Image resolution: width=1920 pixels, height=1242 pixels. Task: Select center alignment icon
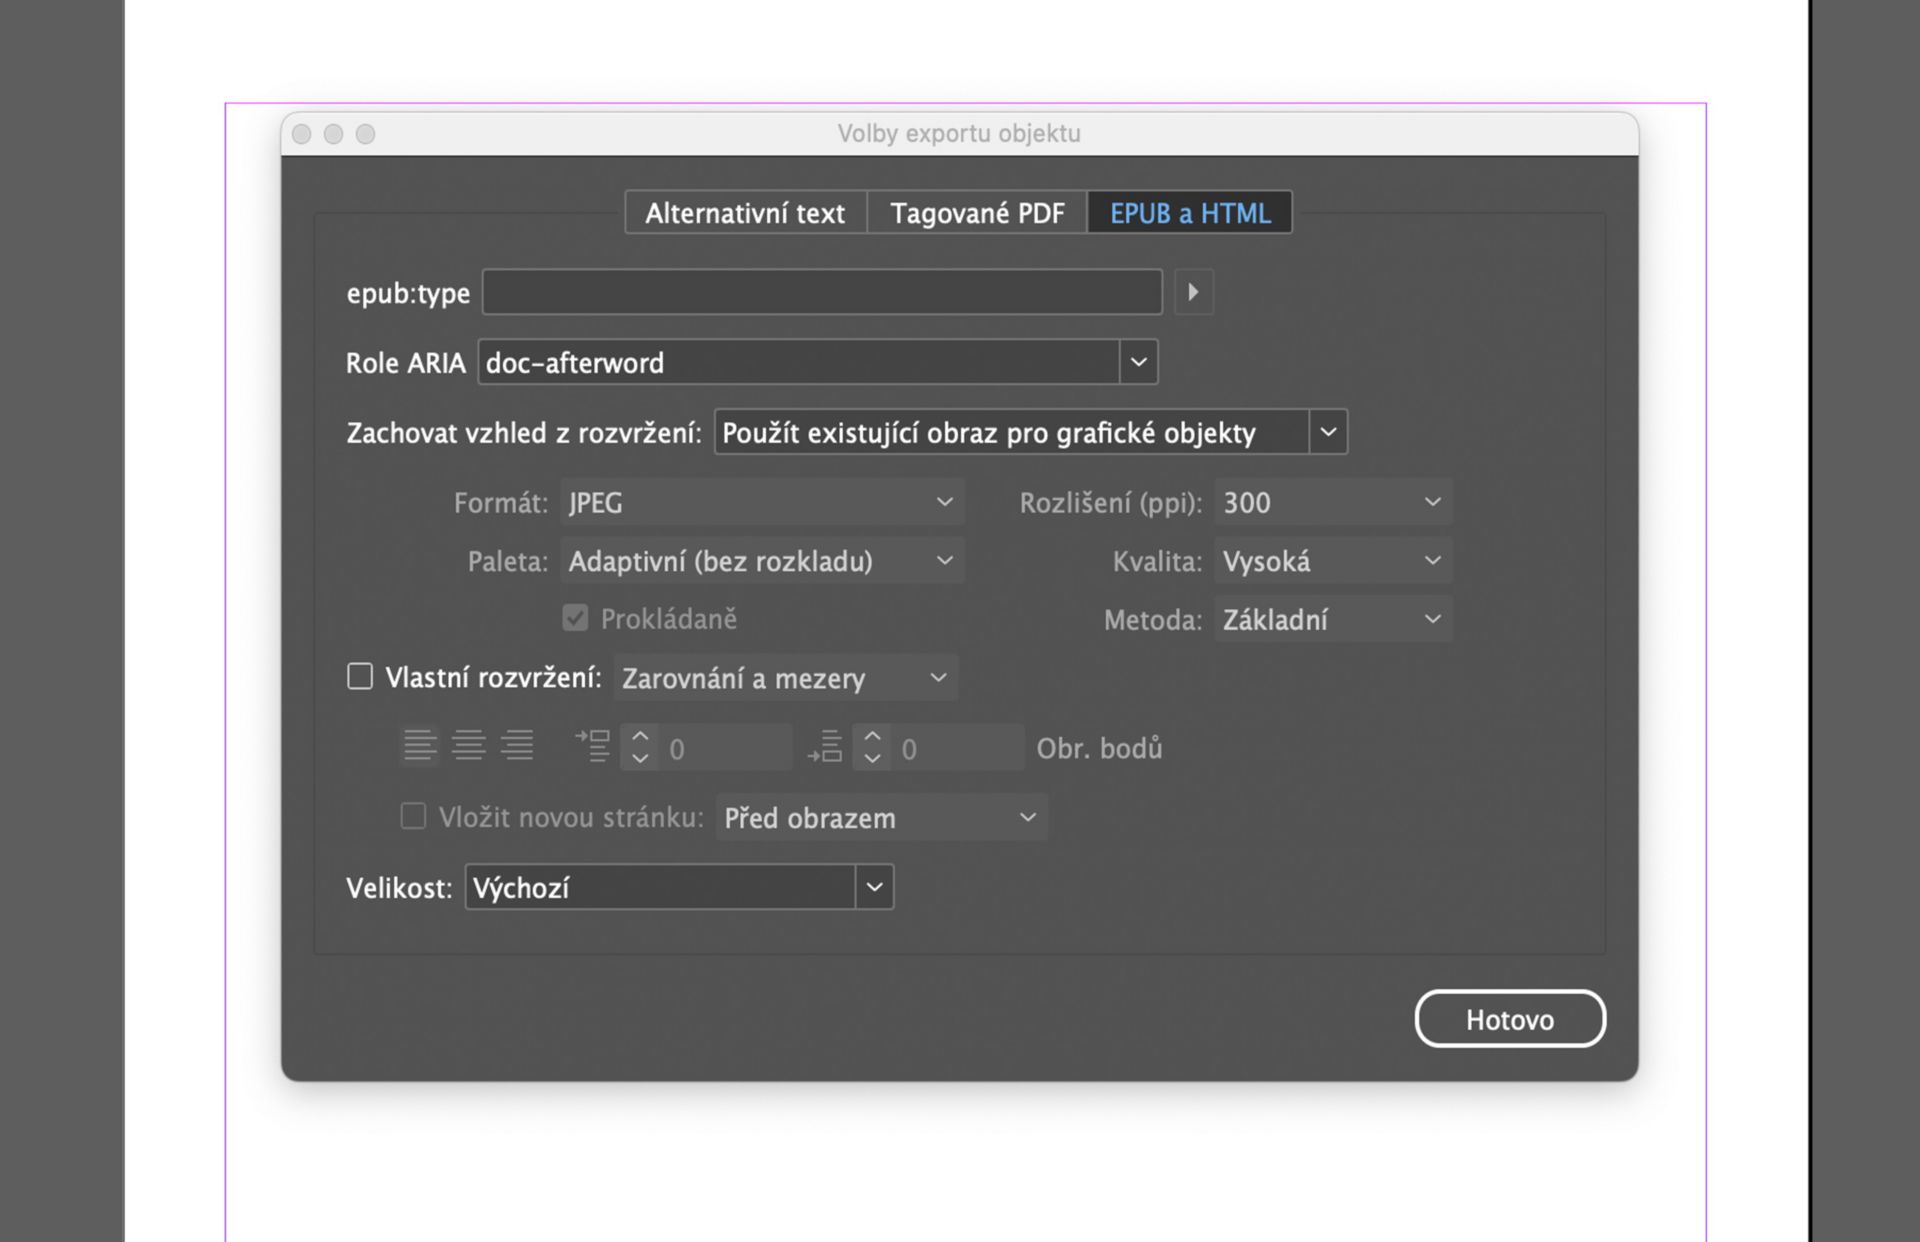pos(468,744)
